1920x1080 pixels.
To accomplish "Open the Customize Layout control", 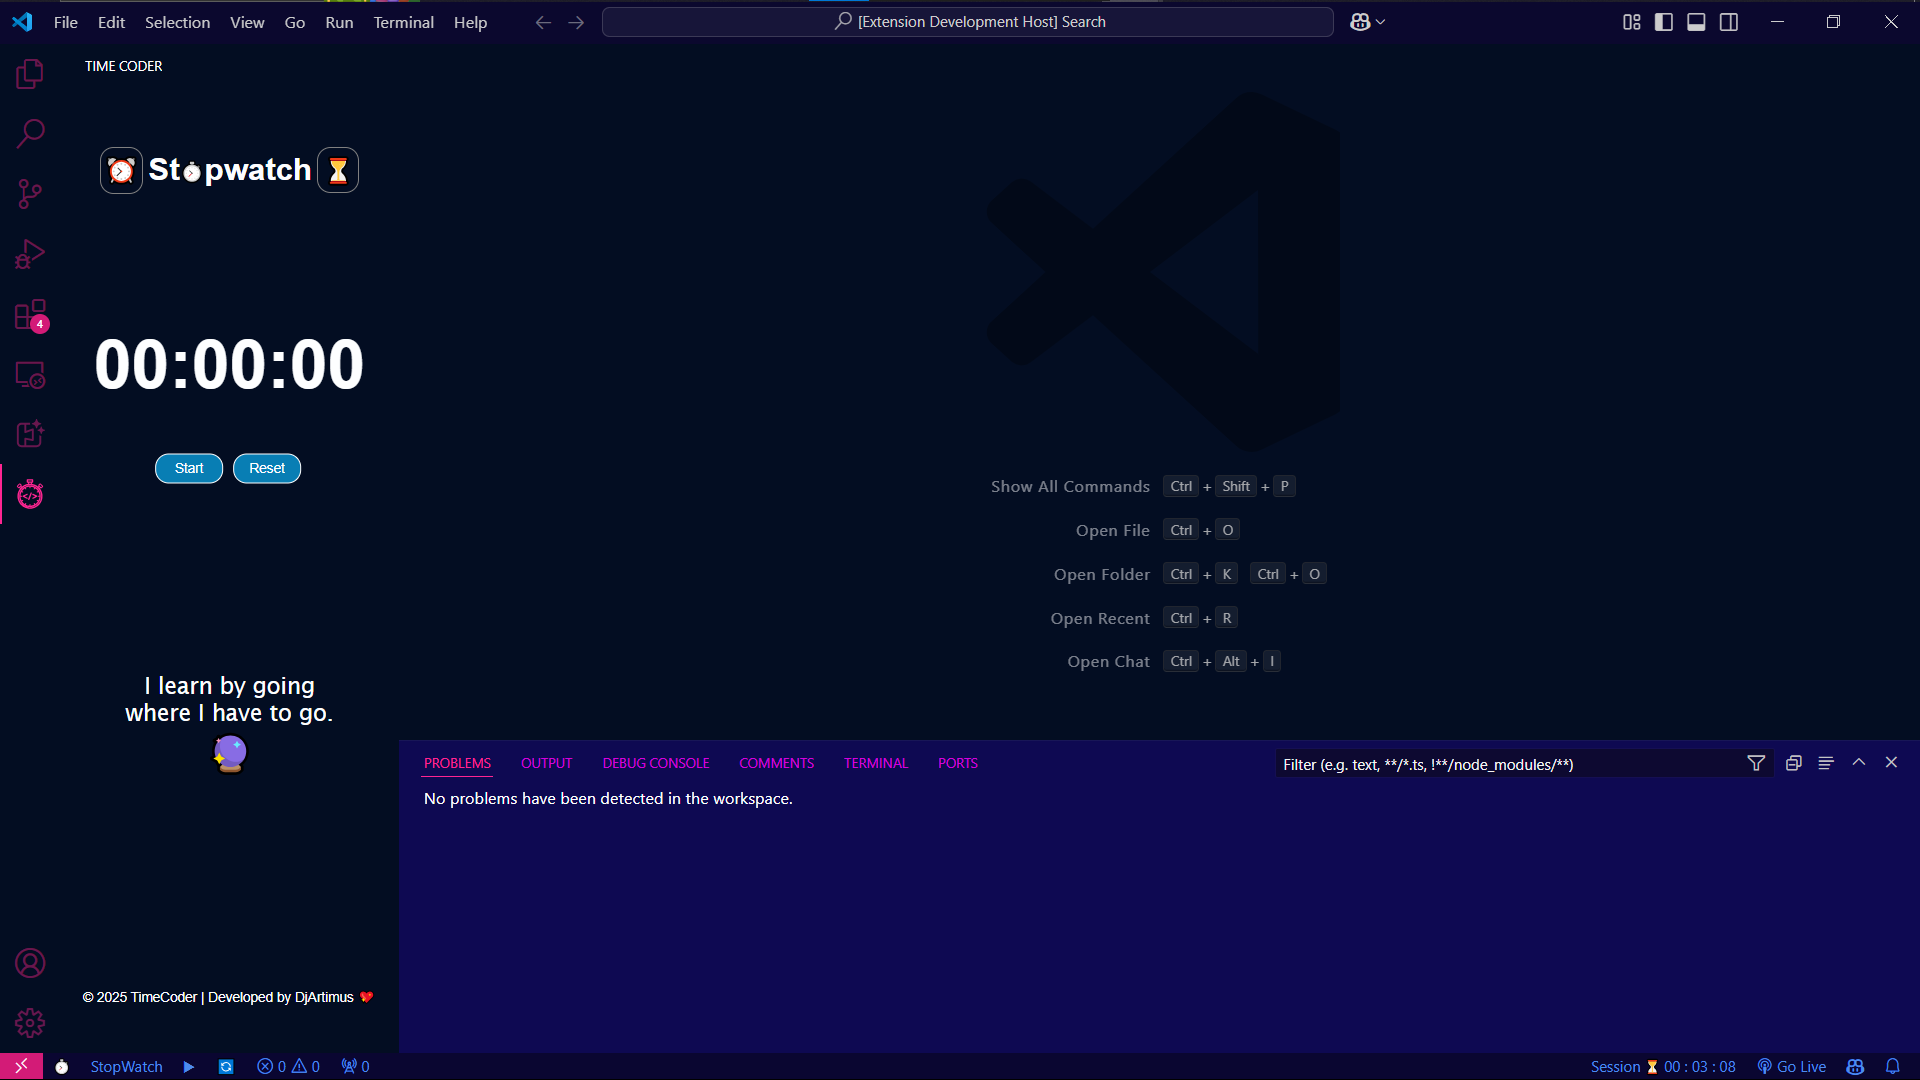I will point(1631,21).
